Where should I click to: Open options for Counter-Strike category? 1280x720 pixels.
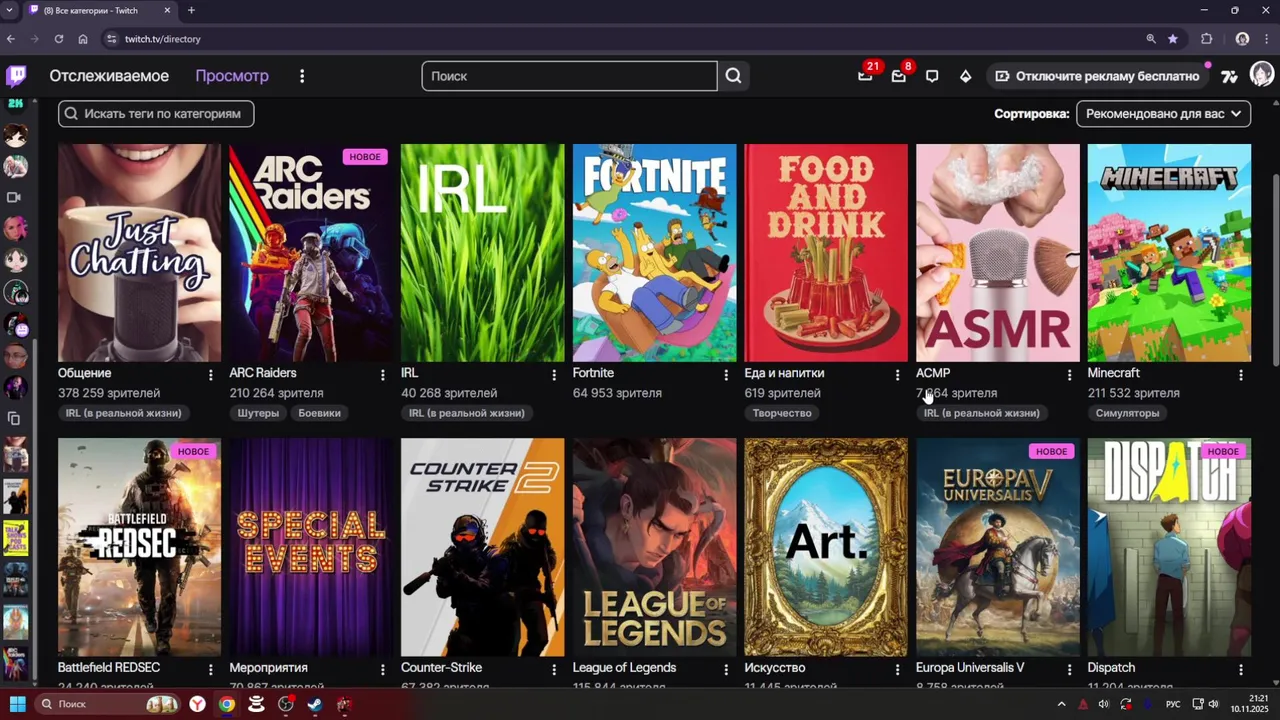[554, 669]
